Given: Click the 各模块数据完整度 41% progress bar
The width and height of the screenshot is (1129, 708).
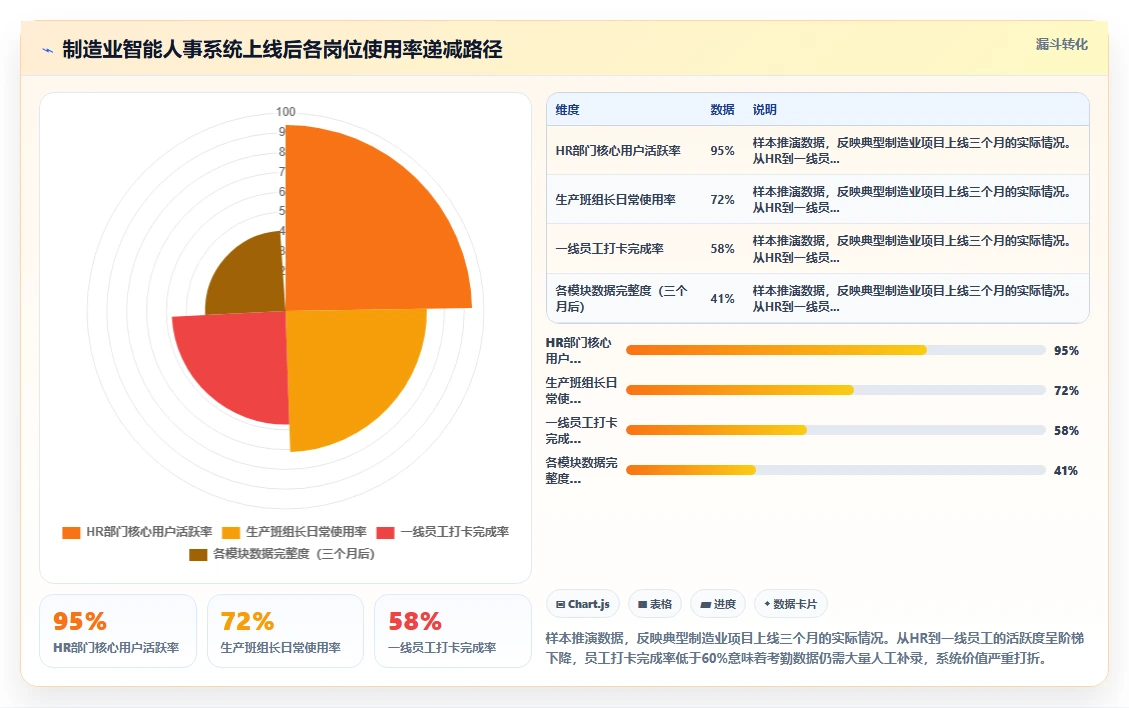Looking at the screenshot, I should [x=835, y=470].
